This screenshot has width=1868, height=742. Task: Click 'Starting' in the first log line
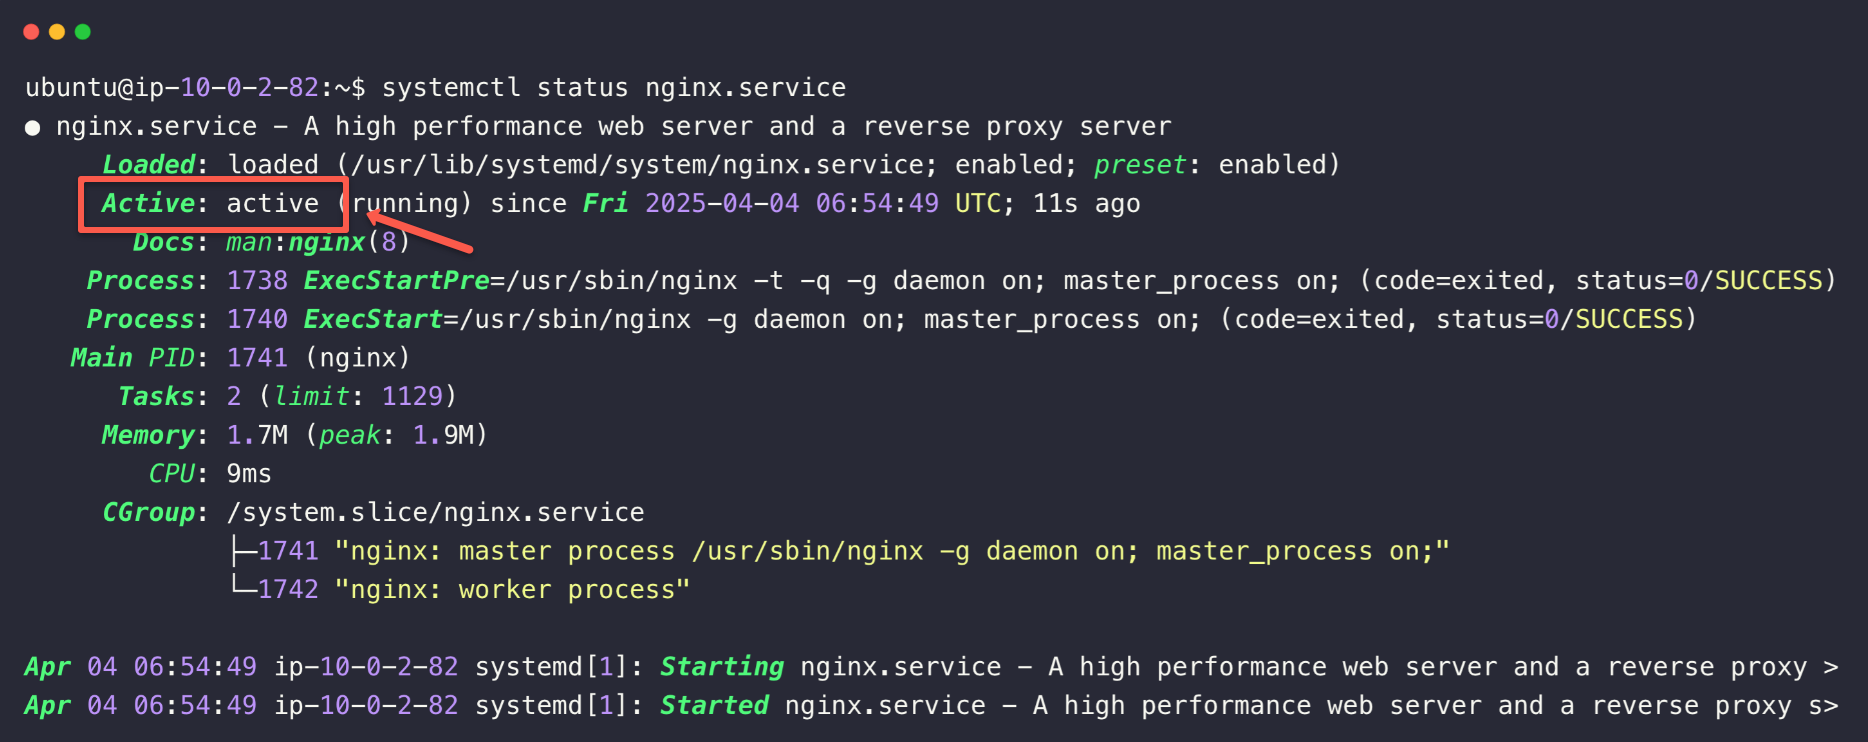pos(722,668)
